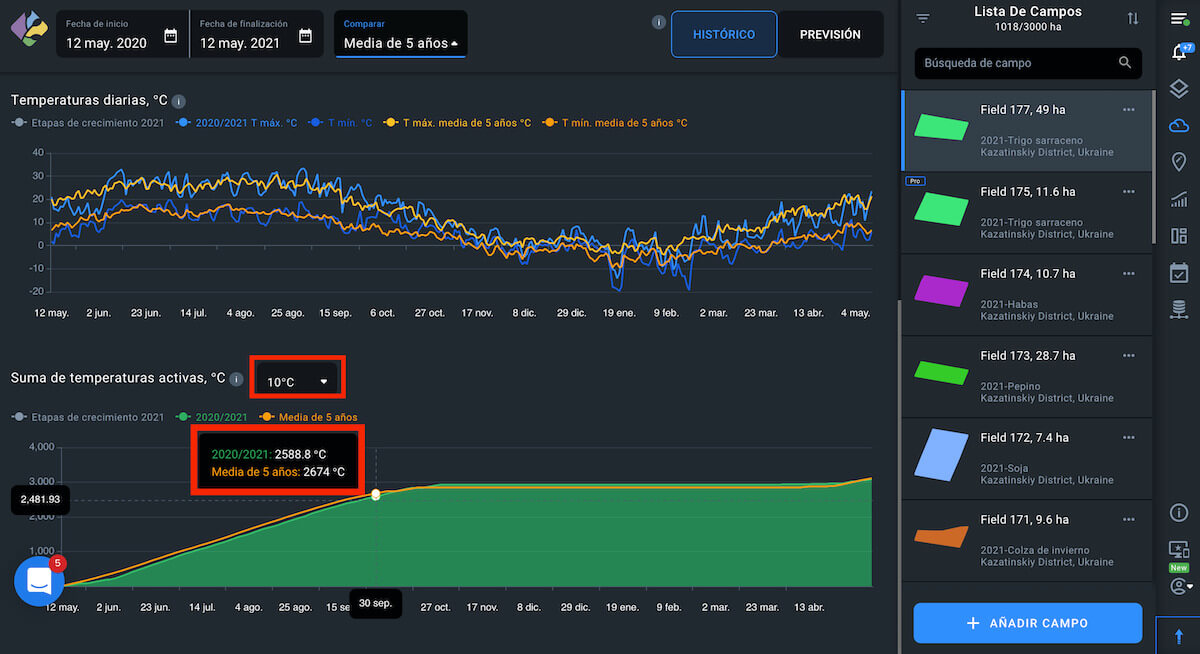1200x654 pixels.
Task: Open the 10°C base temperature dropdown
Action: point(297,381)
